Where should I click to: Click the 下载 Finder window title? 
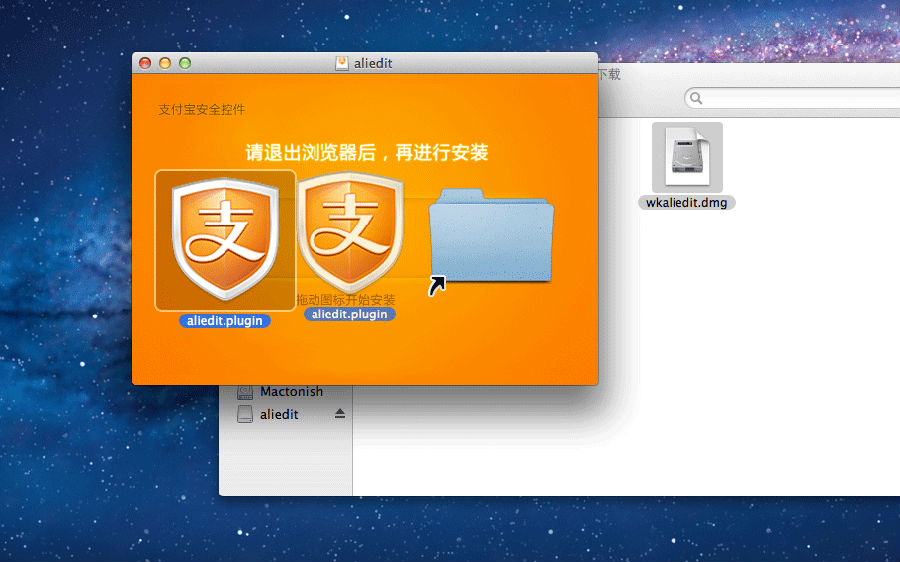(609, 74)
